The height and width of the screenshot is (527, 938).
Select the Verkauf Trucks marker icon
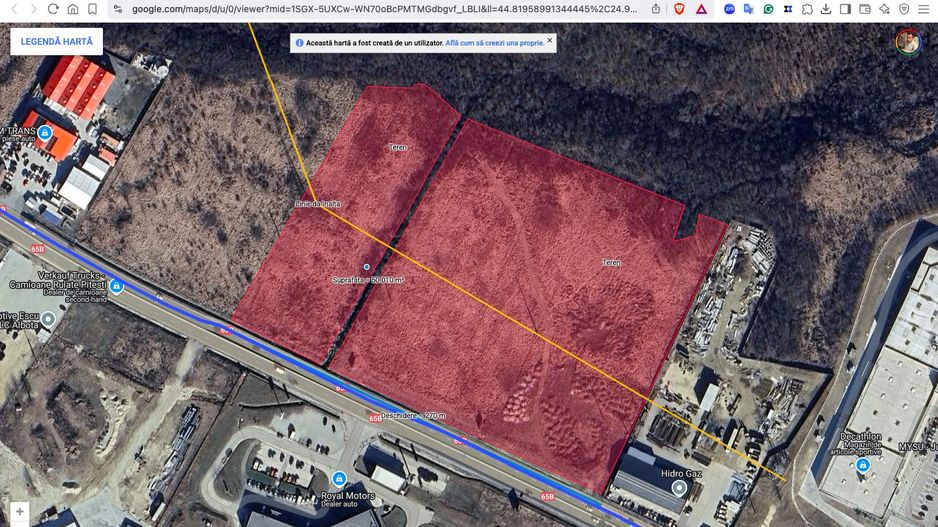(117, 287)
